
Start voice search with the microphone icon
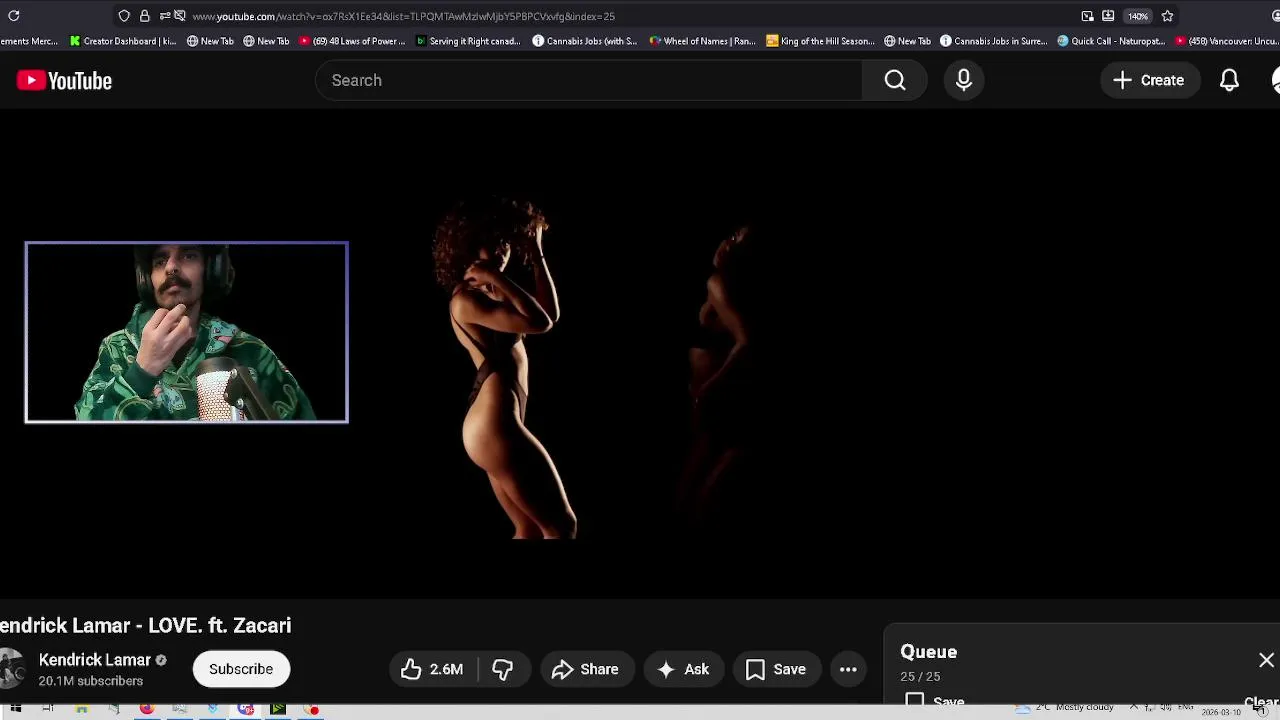964,80
